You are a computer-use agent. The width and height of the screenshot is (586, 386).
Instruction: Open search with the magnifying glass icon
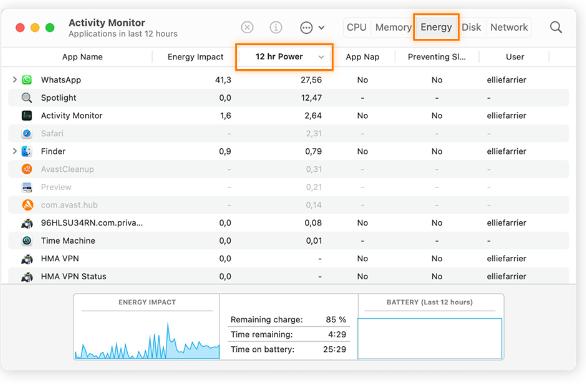(556, 27)
